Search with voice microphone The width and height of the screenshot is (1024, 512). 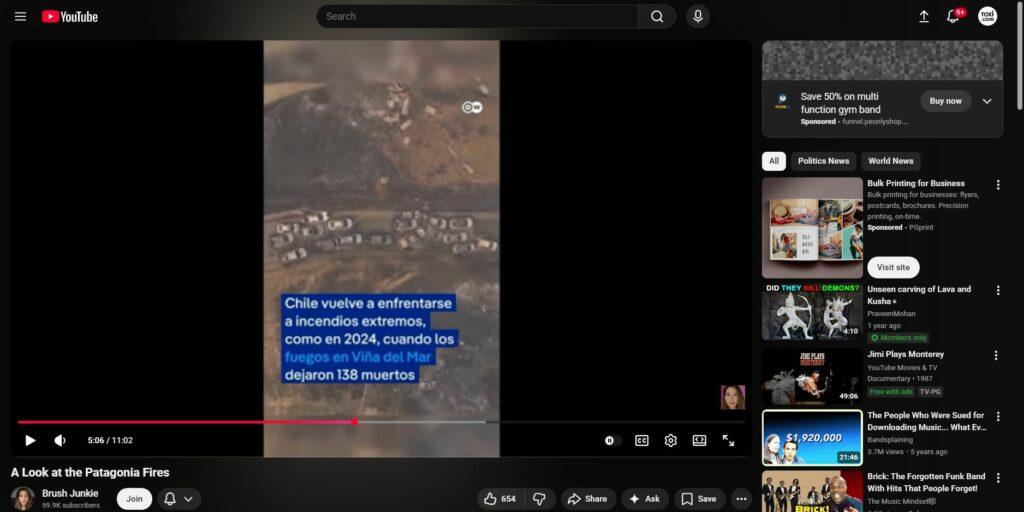[697, 16]
